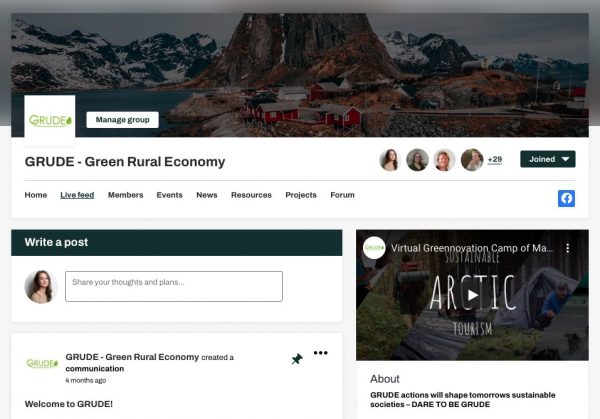Open the Projects tab
The image size is (600, 419).
point(301,195)
